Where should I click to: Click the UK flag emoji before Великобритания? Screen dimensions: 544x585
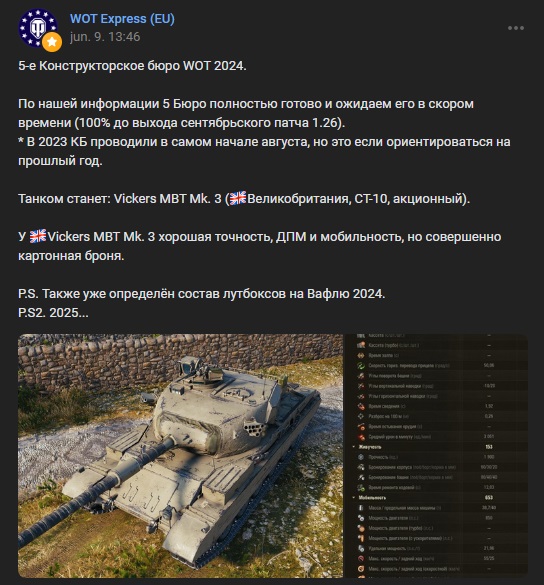238,198
